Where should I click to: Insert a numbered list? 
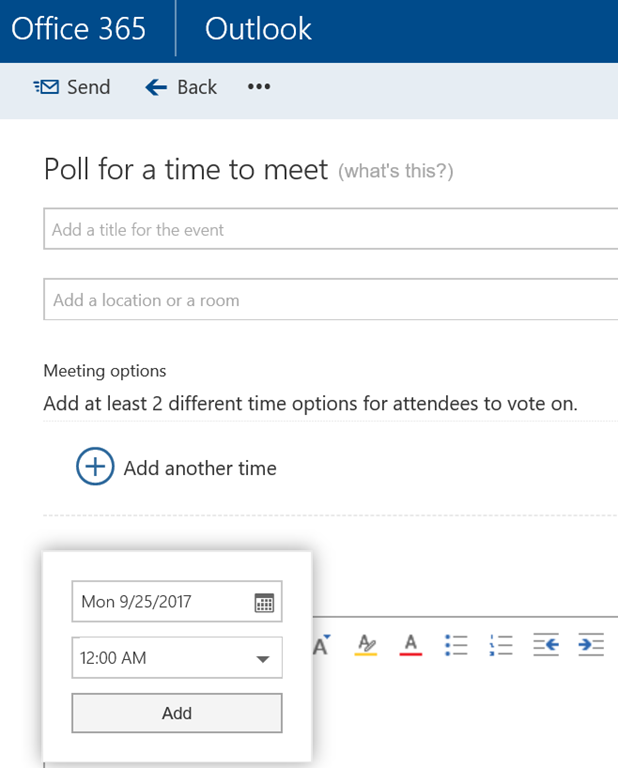click(x=501, y=645)
